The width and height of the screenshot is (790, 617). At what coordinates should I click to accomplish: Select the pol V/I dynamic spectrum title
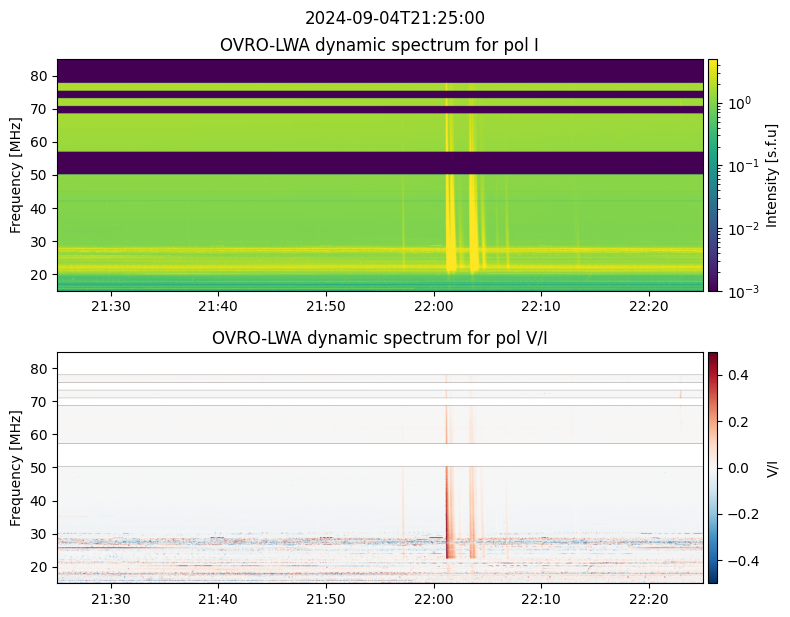coord(380,338)
